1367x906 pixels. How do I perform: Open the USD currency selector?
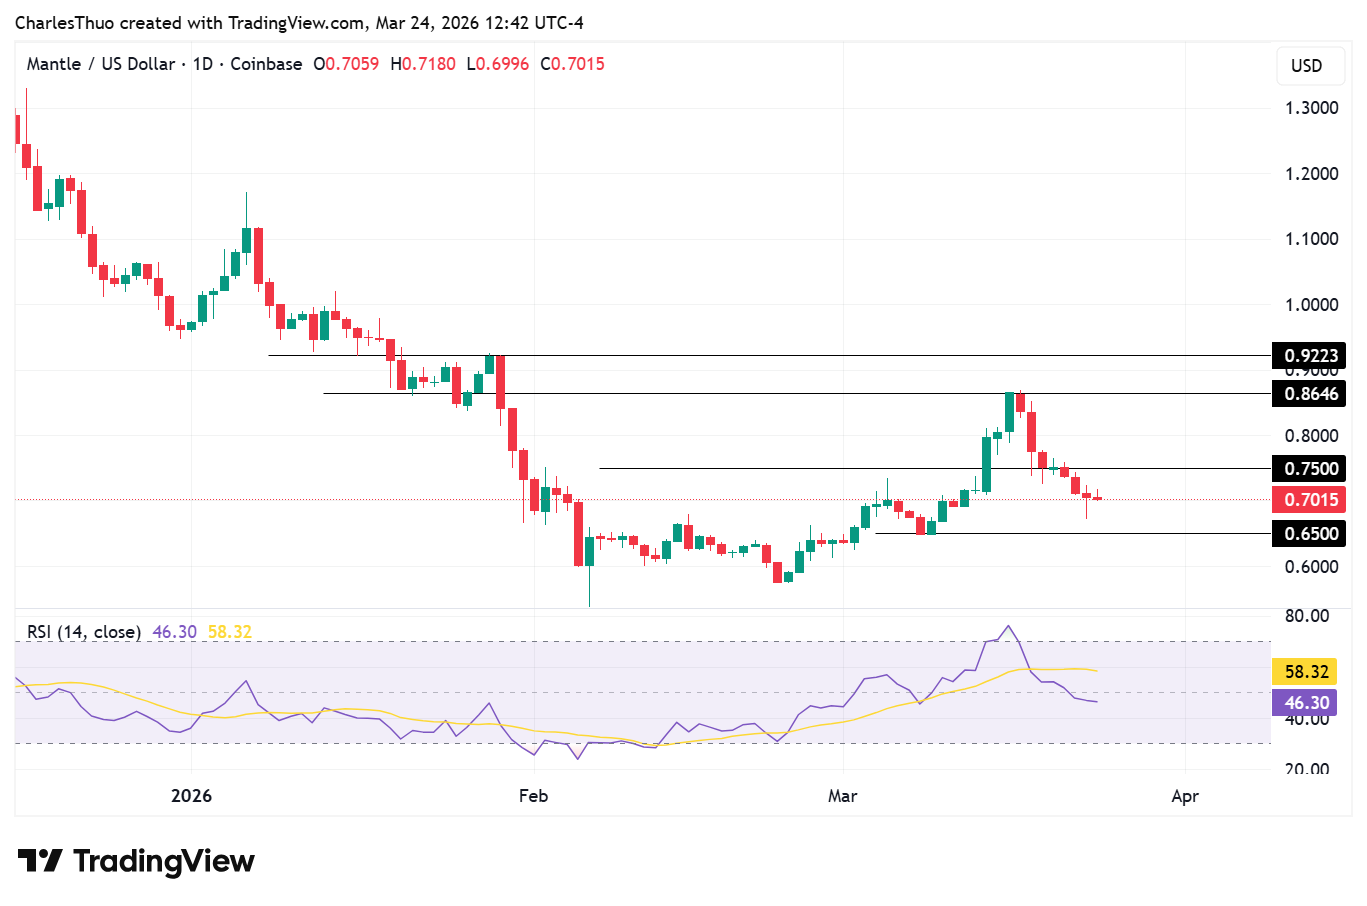[x=1310, y=66]
